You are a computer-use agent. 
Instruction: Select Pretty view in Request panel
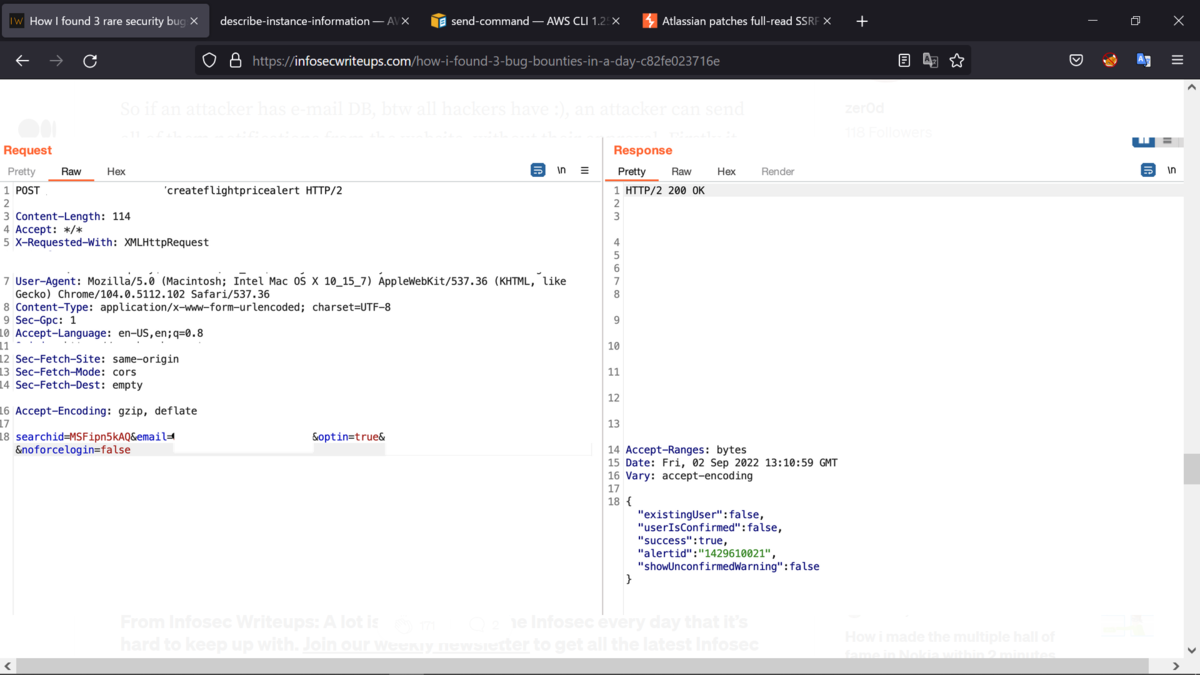click(22, 171)
